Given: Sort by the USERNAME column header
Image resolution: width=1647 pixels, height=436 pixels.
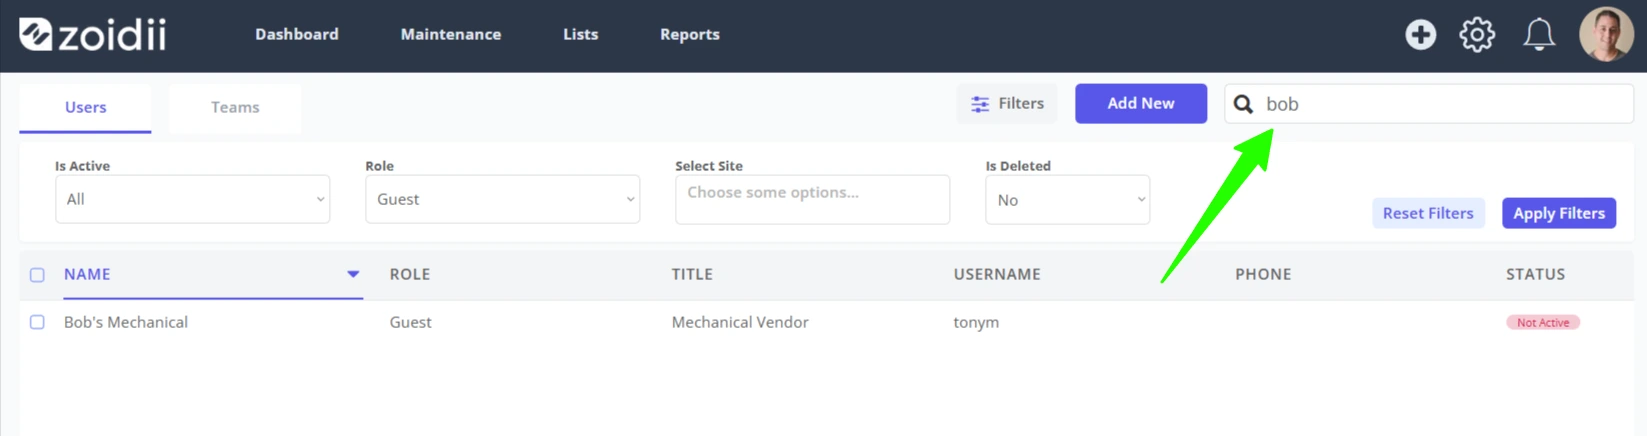Looking at the screenshot, I should 997,274.
